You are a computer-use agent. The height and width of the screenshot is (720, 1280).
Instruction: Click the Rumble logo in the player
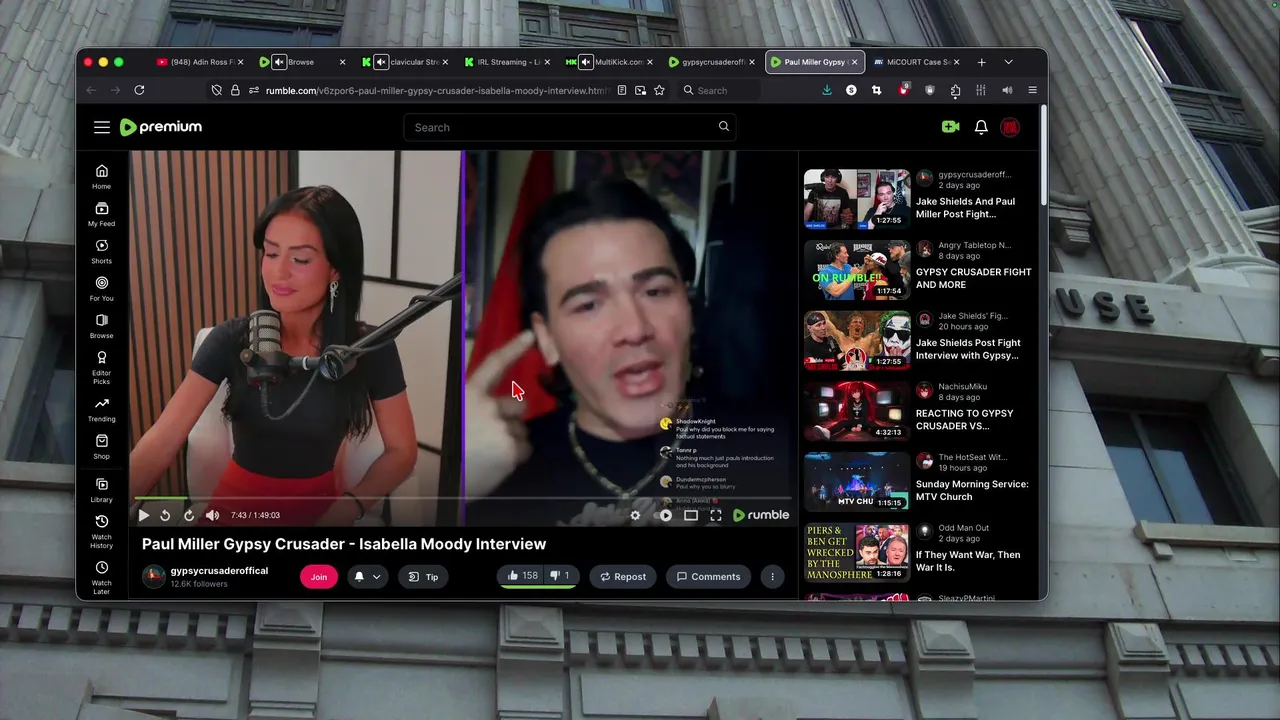(x=761, y=515)
